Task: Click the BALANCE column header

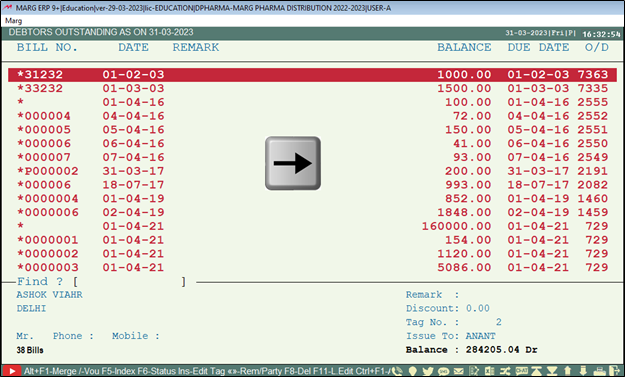Action: [464, 47]
